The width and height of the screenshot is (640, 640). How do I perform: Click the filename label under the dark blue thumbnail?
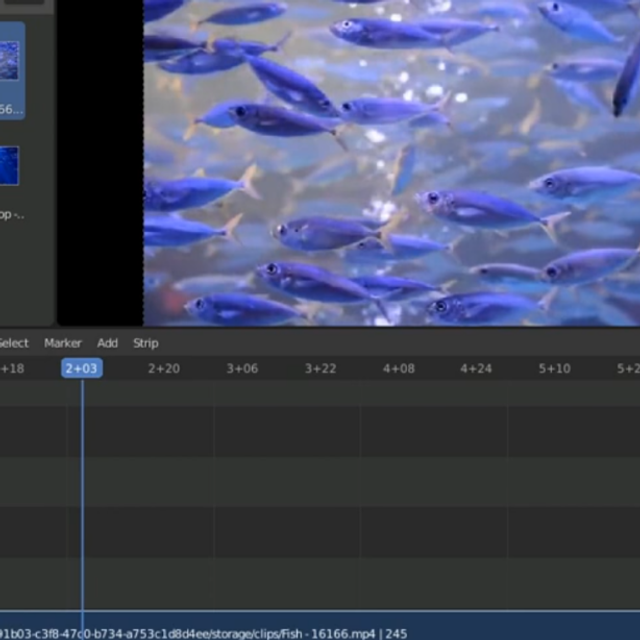coord(10,214)
